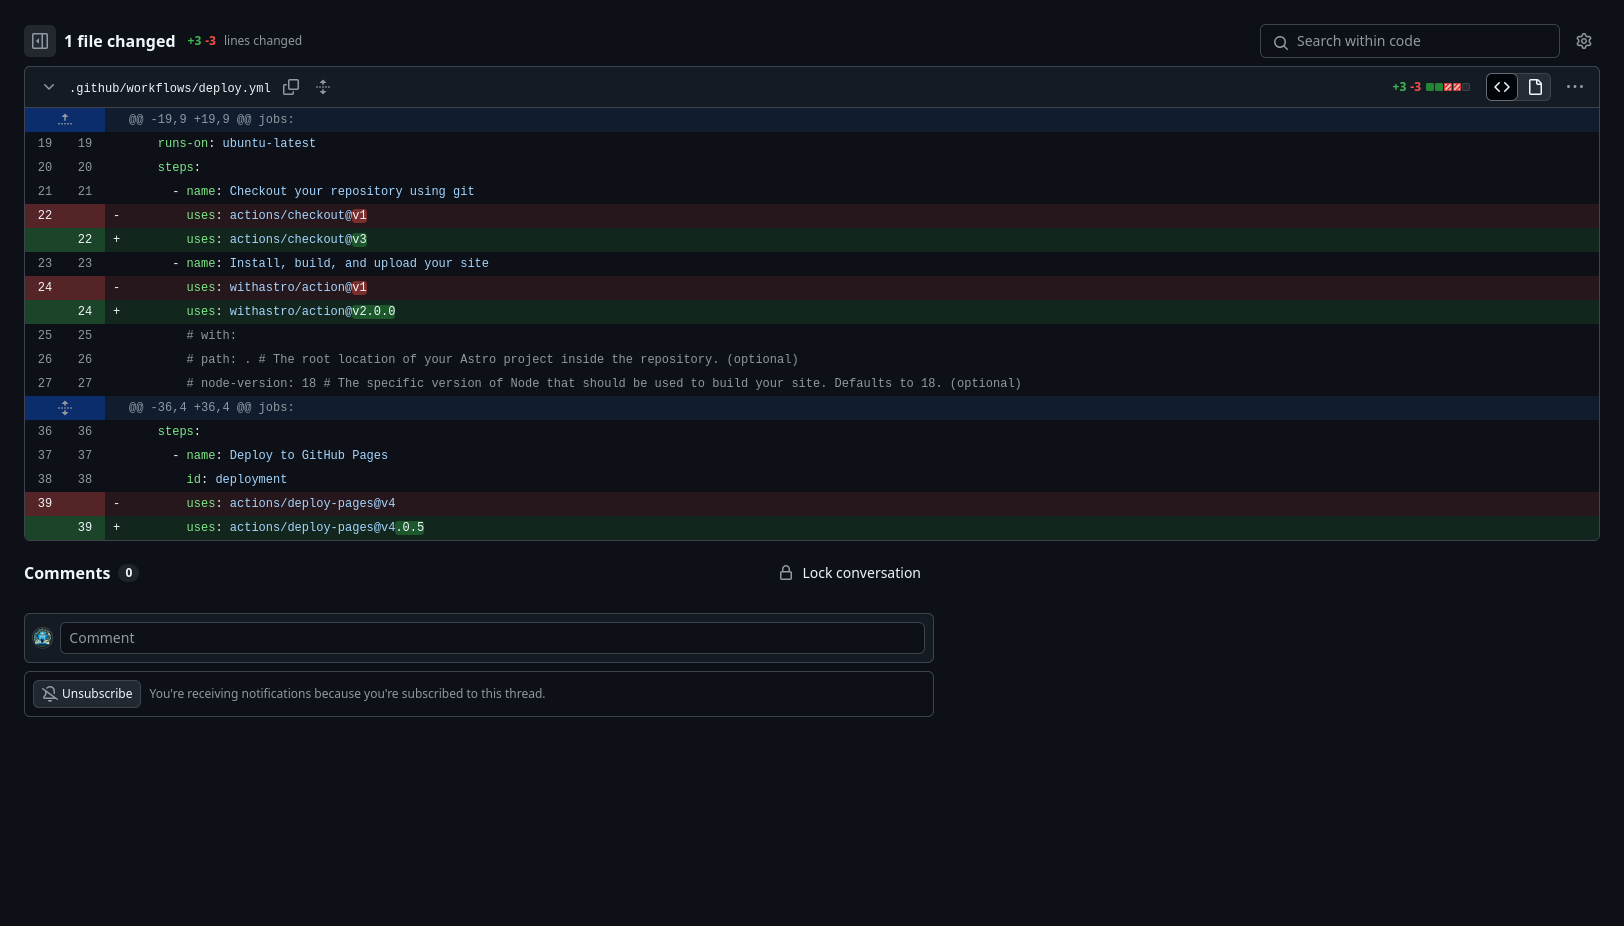The height and width of the screenshot is (926, 1624).
Task: Click the diffstat colored blocks indicator
Action: [1447, 87]
